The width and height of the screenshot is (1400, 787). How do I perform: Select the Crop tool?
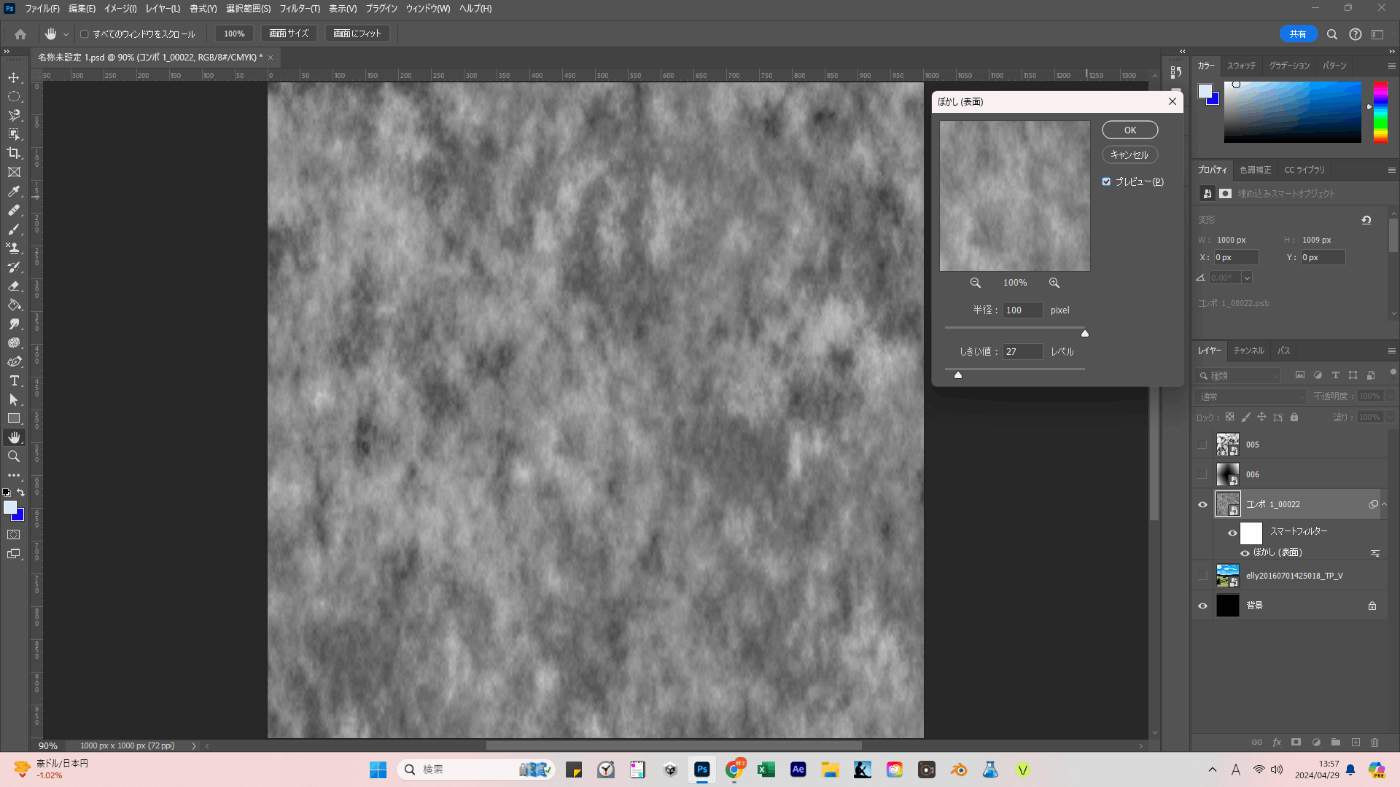pyautogui.click(x=14, y=153)
